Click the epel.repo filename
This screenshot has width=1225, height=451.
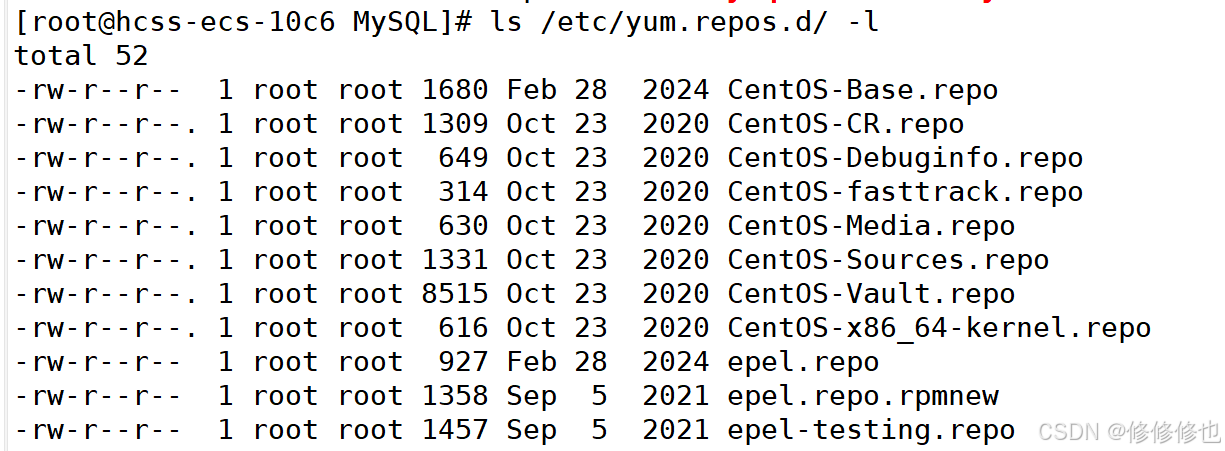(x=803, y=362)
